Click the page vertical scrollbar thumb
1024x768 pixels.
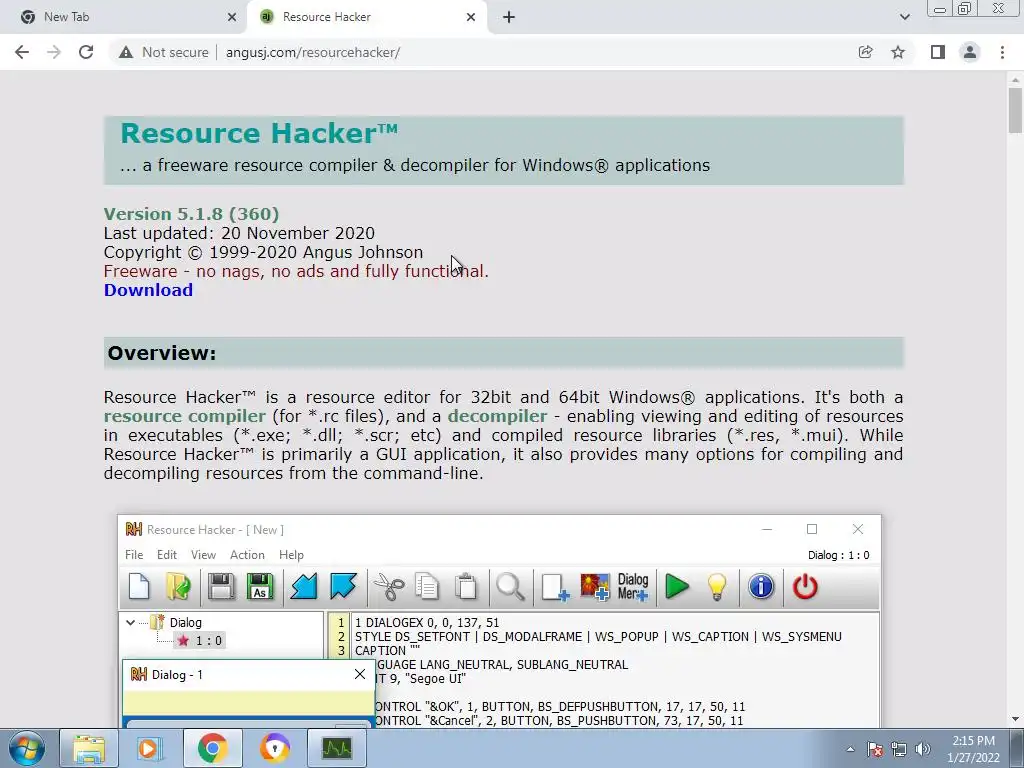pyautogui.click(x=1015, y=111)
